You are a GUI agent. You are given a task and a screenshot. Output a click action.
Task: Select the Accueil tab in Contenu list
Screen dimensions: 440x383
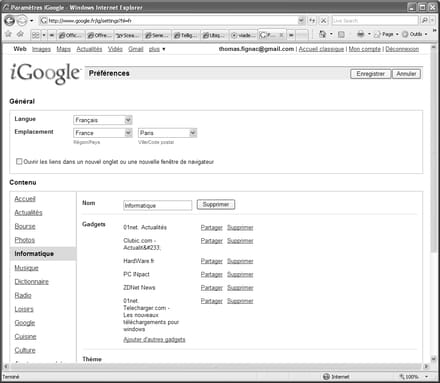25,199
